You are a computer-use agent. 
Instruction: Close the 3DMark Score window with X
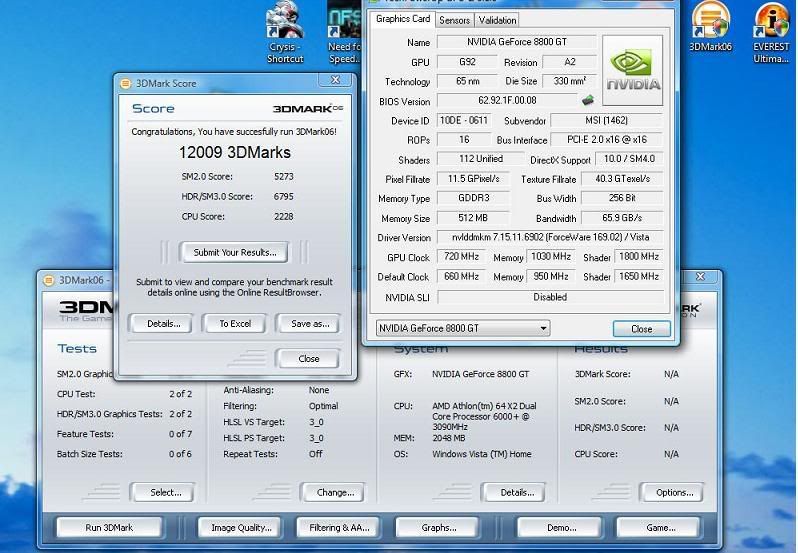(335, 80)
